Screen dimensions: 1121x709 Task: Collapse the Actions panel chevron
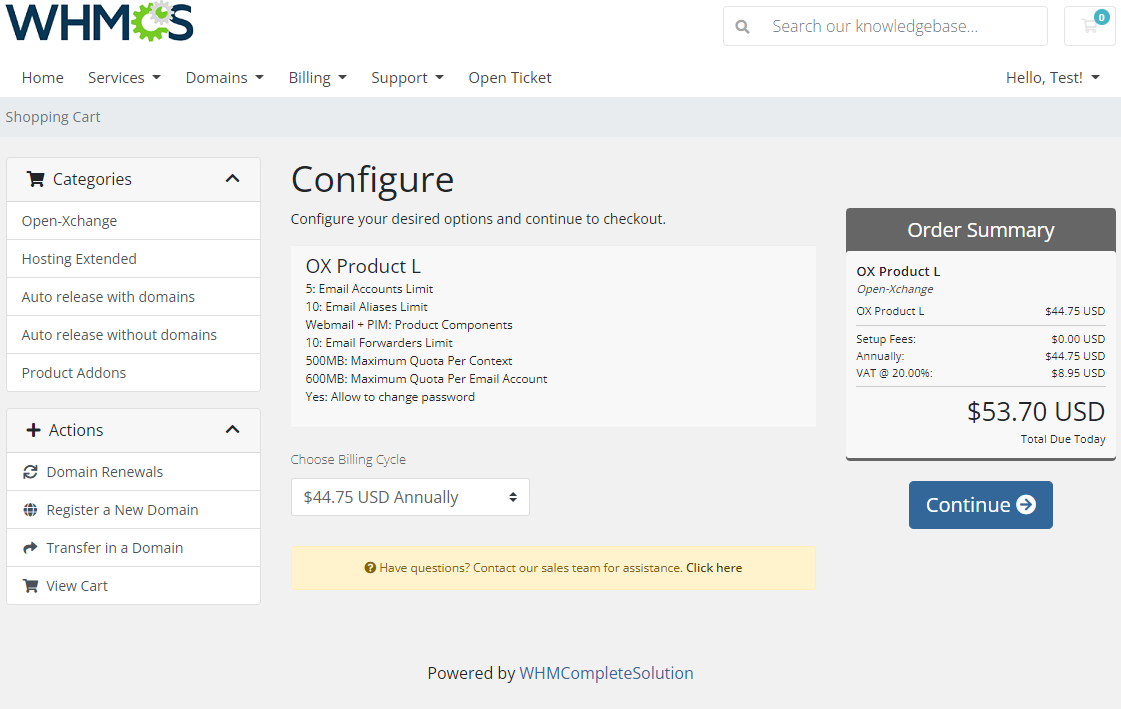click(x=232, y=430)
